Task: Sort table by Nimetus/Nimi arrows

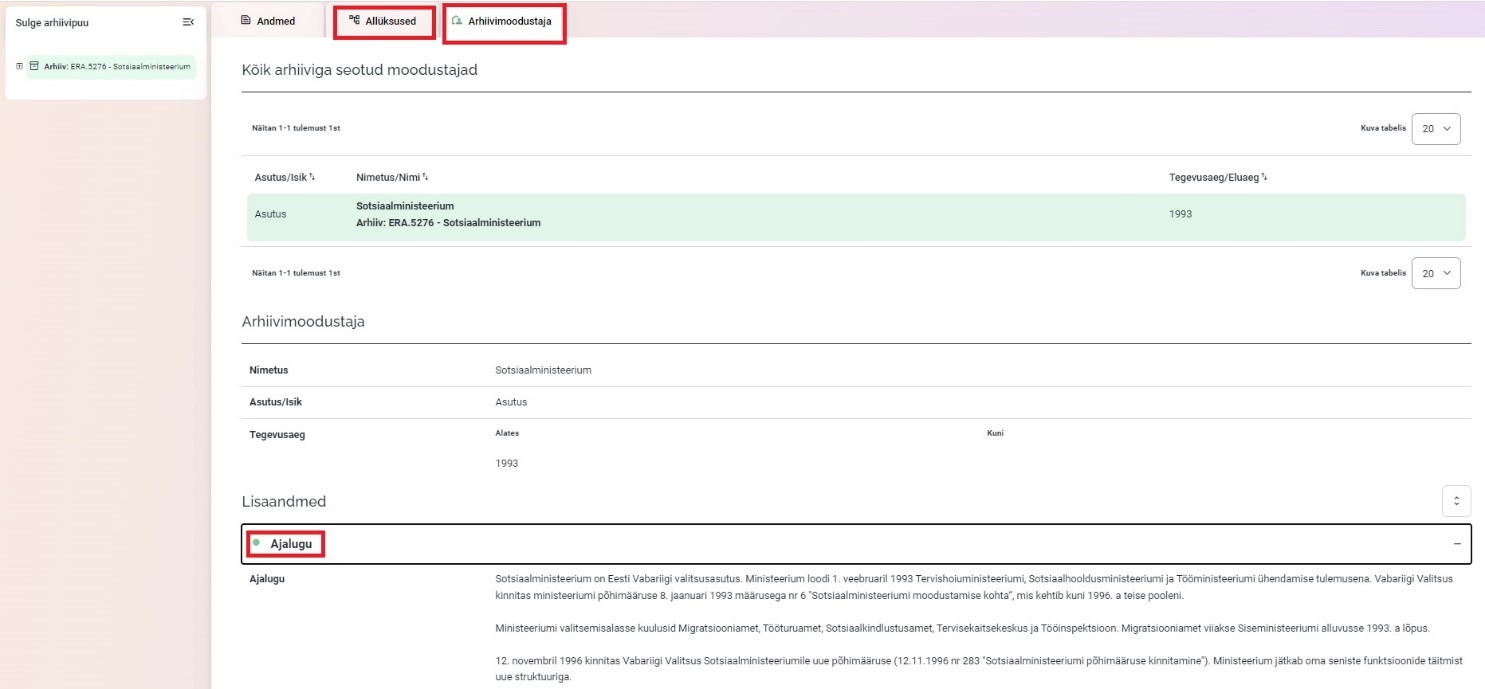Action: 426,177
